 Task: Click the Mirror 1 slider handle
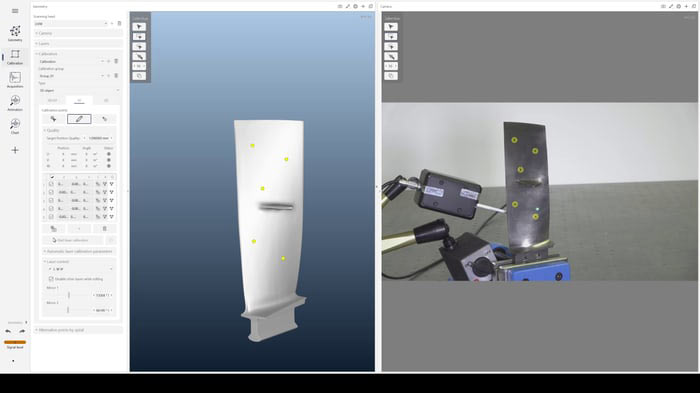point(69,295)
